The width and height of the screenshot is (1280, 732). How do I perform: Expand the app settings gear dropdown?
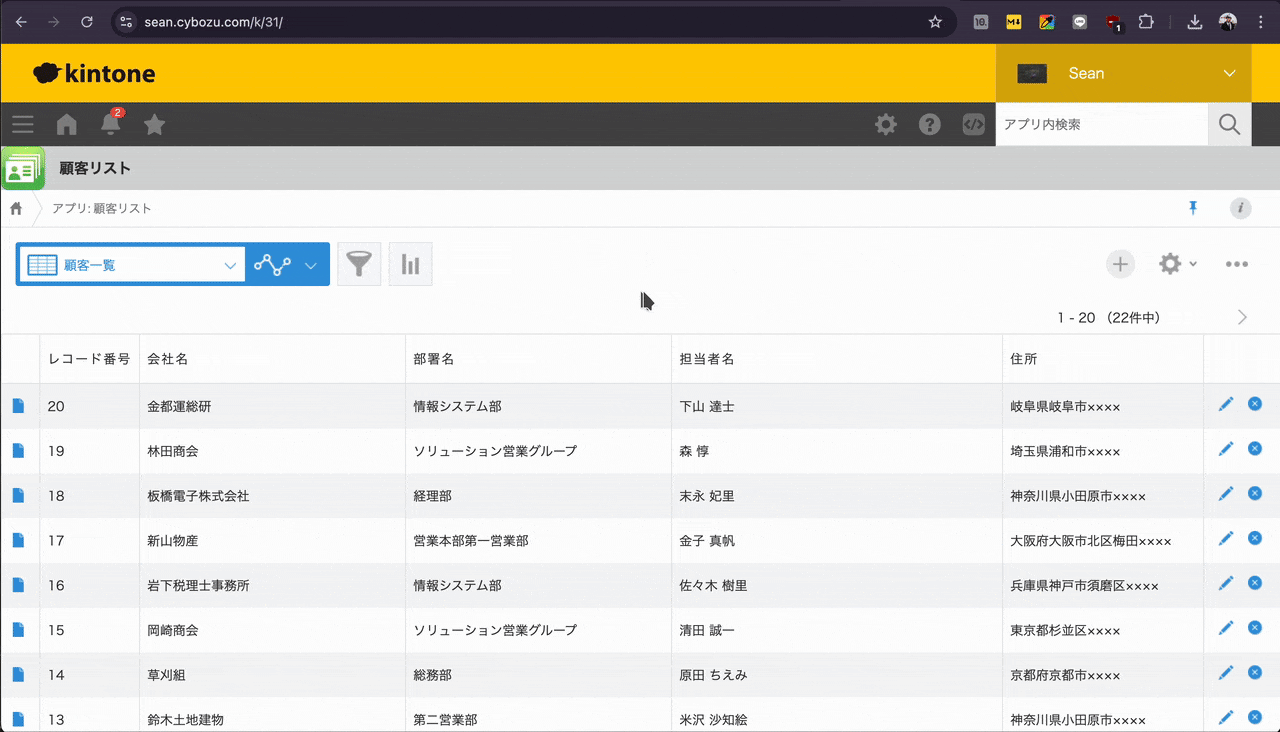tap(1177, 264)
